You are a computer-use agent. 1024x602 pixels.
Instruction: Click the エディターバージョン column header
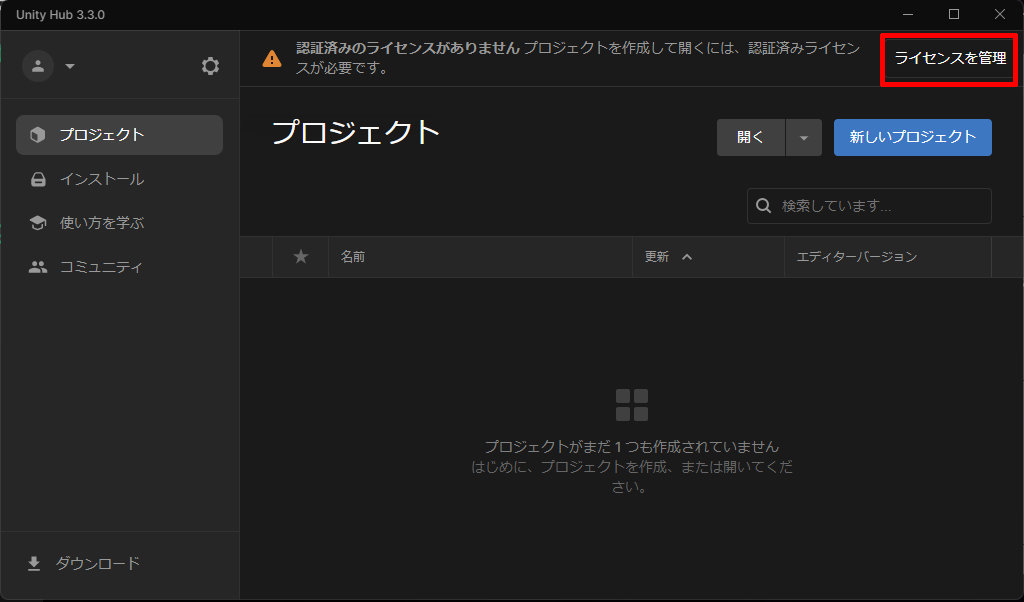pos(856,257)
